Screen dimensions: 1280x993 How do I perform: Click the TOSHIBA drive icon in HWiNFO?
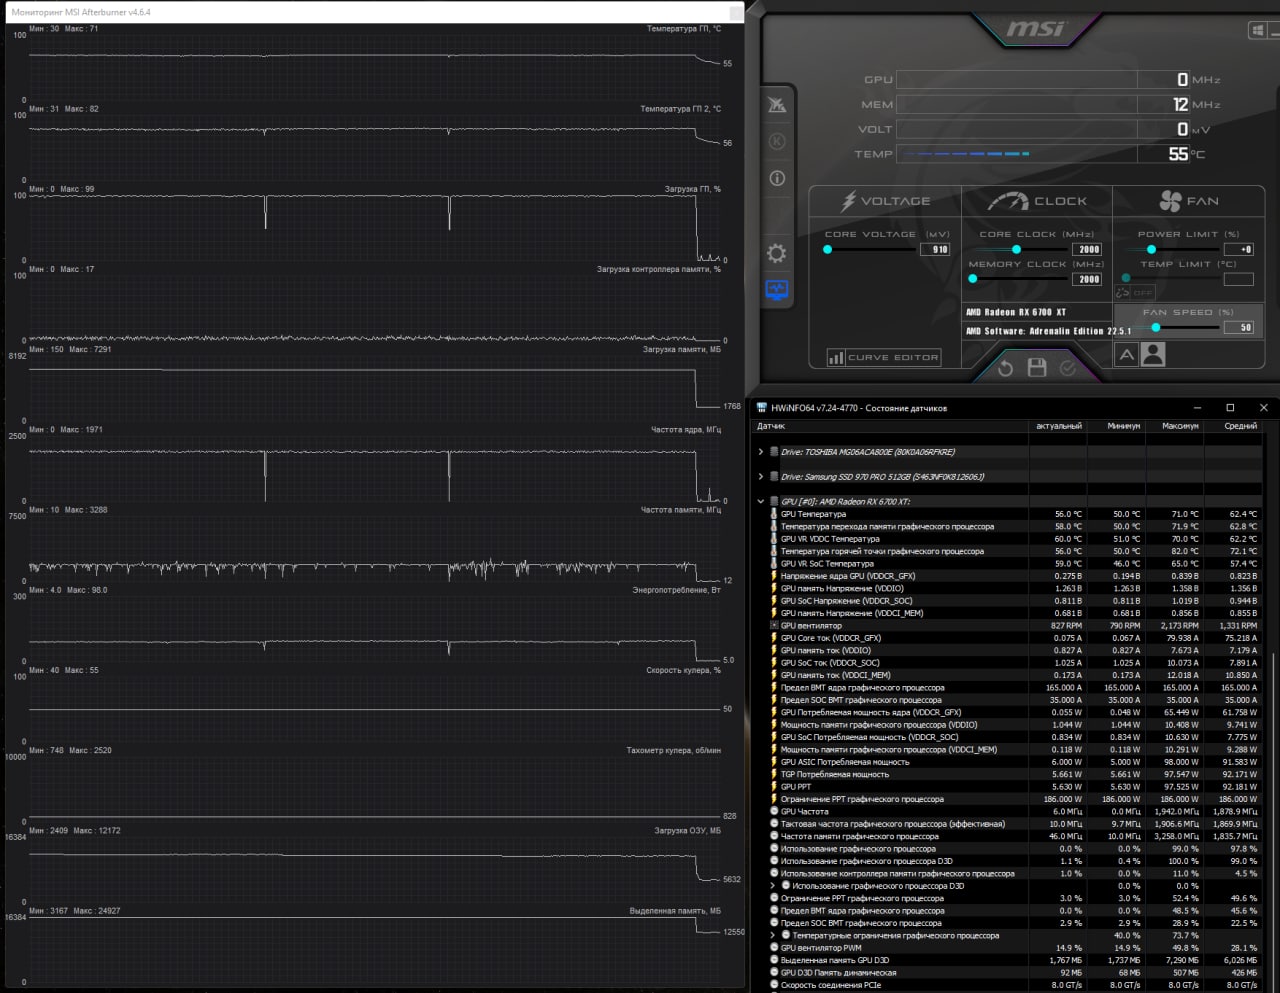774,452
